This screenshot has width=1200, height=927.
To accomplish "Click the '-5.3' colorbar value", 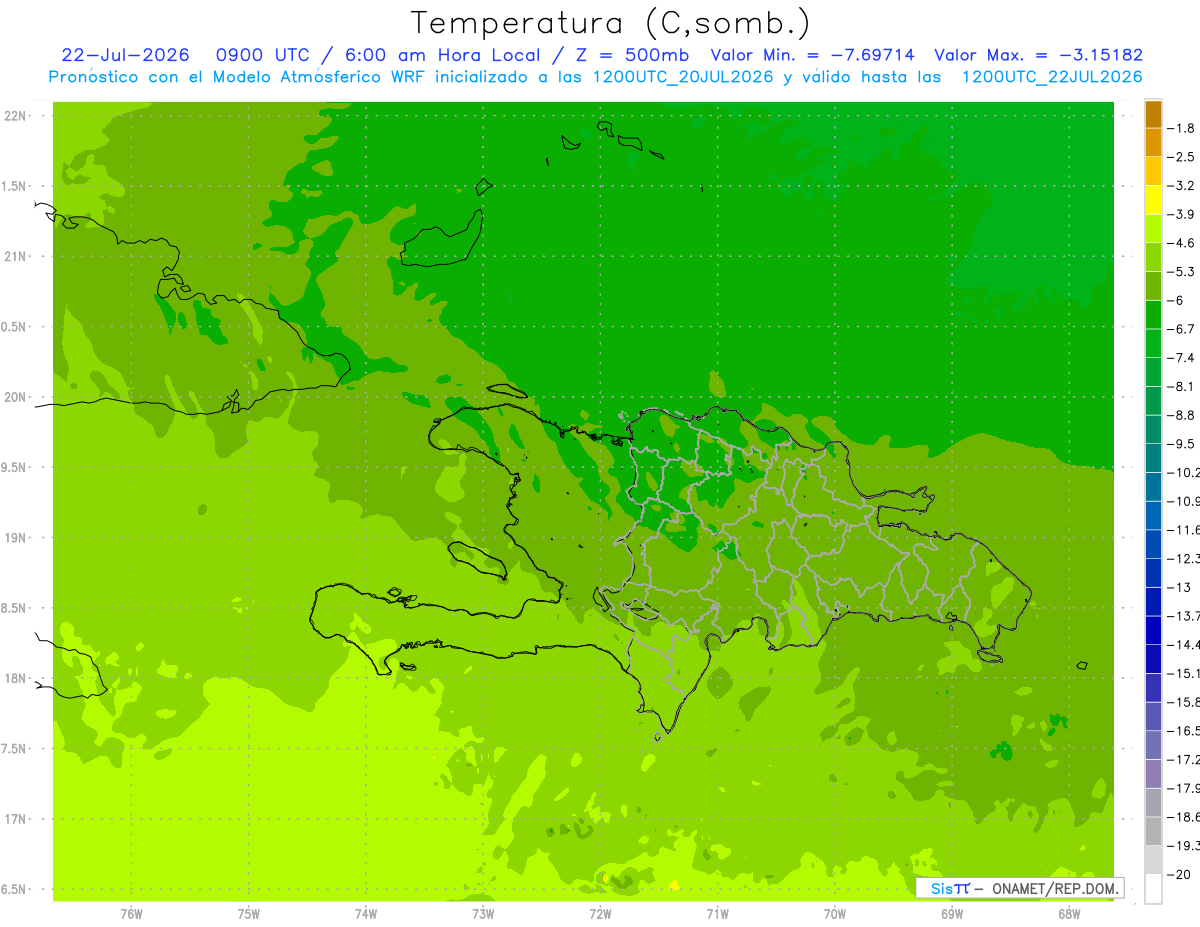I will click(1181, 271).
